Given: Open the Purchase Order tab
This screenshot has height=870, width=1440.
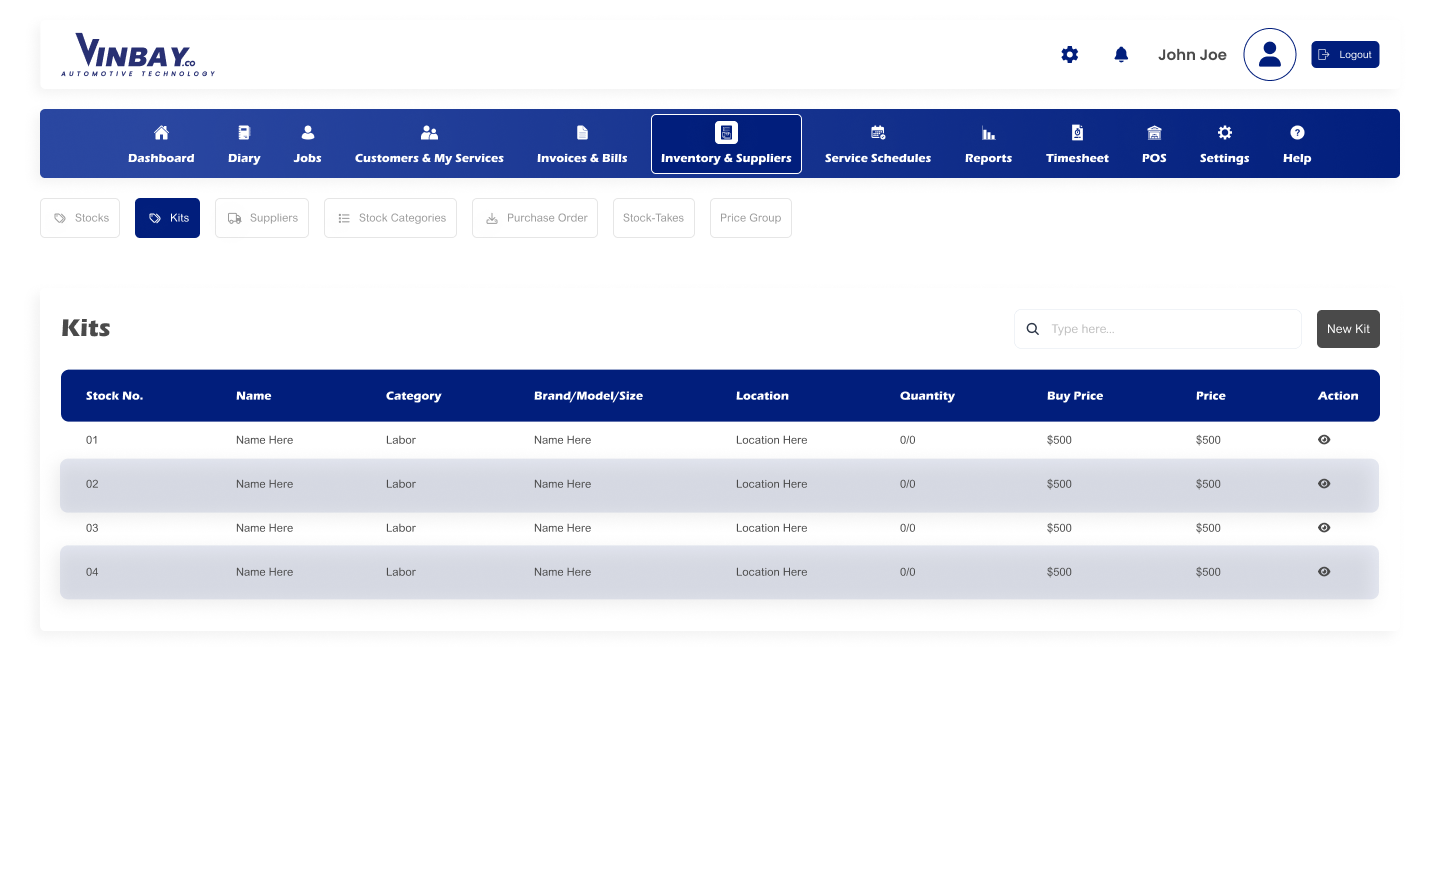Looking at the screenshot, I should pos(535,218).
